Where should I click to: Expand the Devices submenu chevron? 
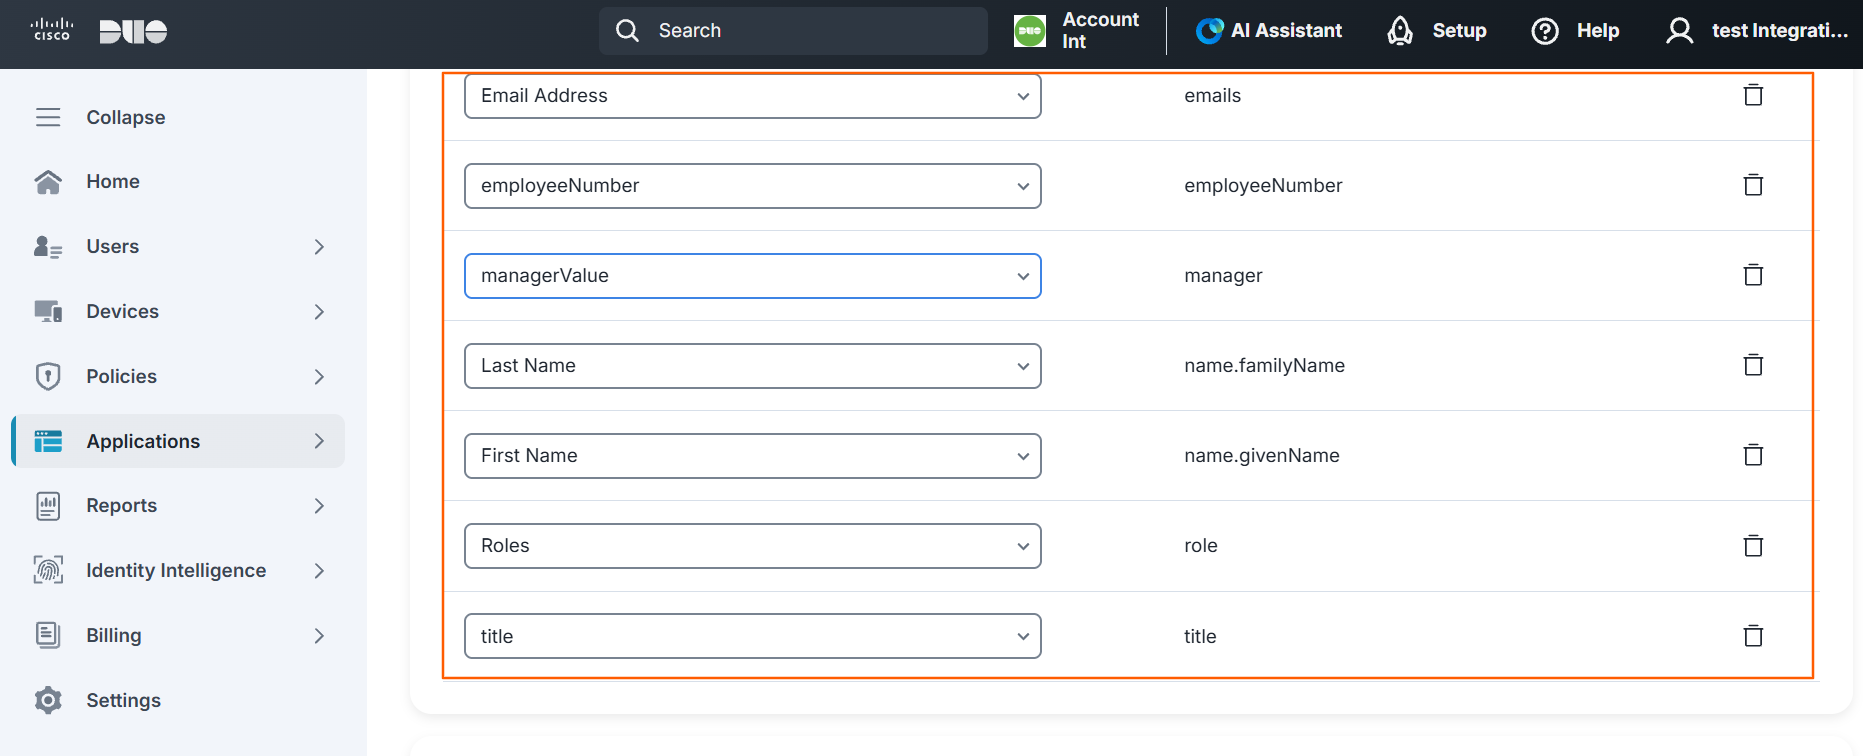point(319,312)
